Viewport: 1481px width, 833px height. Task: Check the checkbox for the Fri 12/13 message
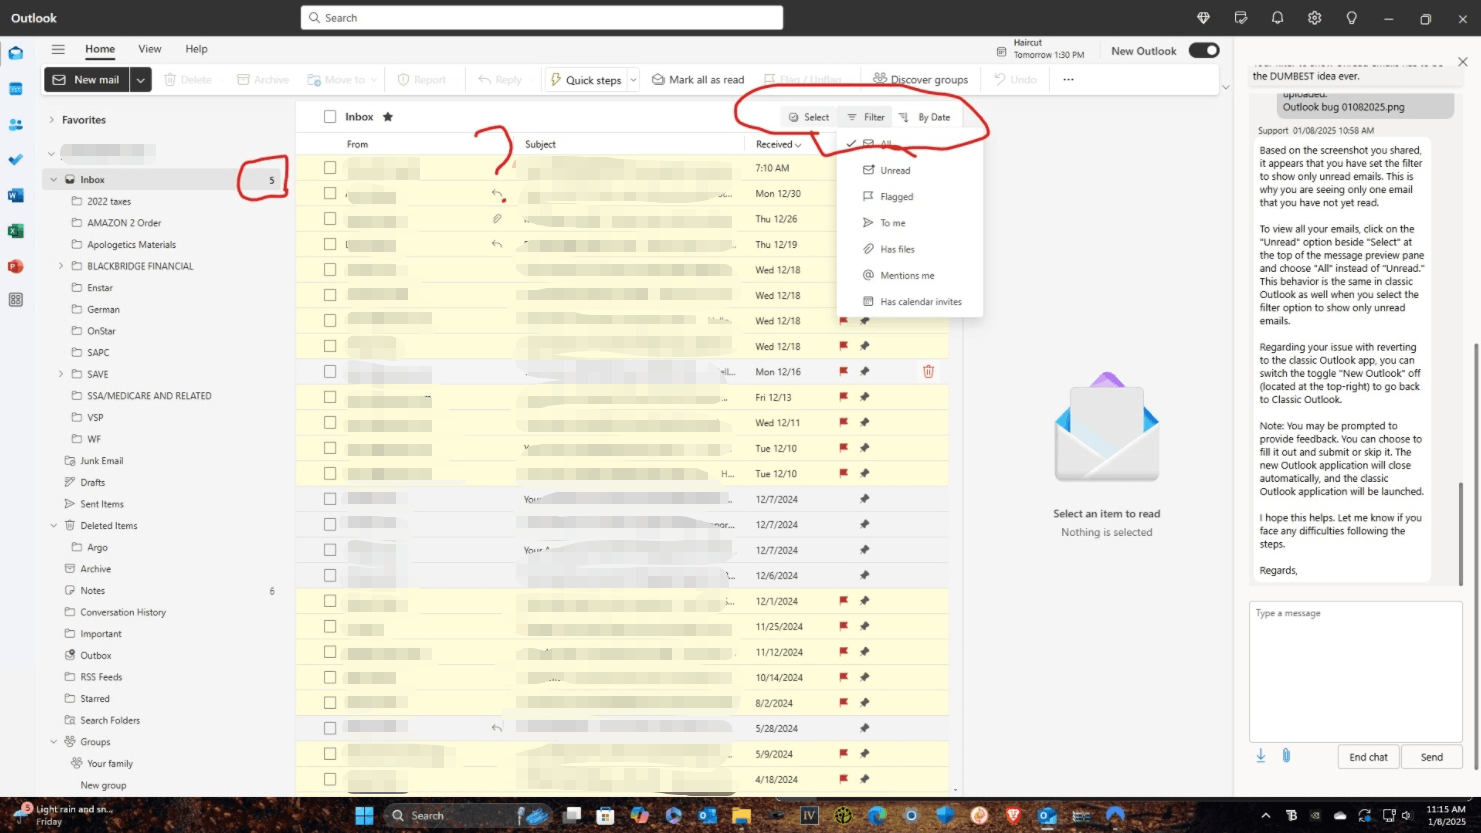pos(330,397)
